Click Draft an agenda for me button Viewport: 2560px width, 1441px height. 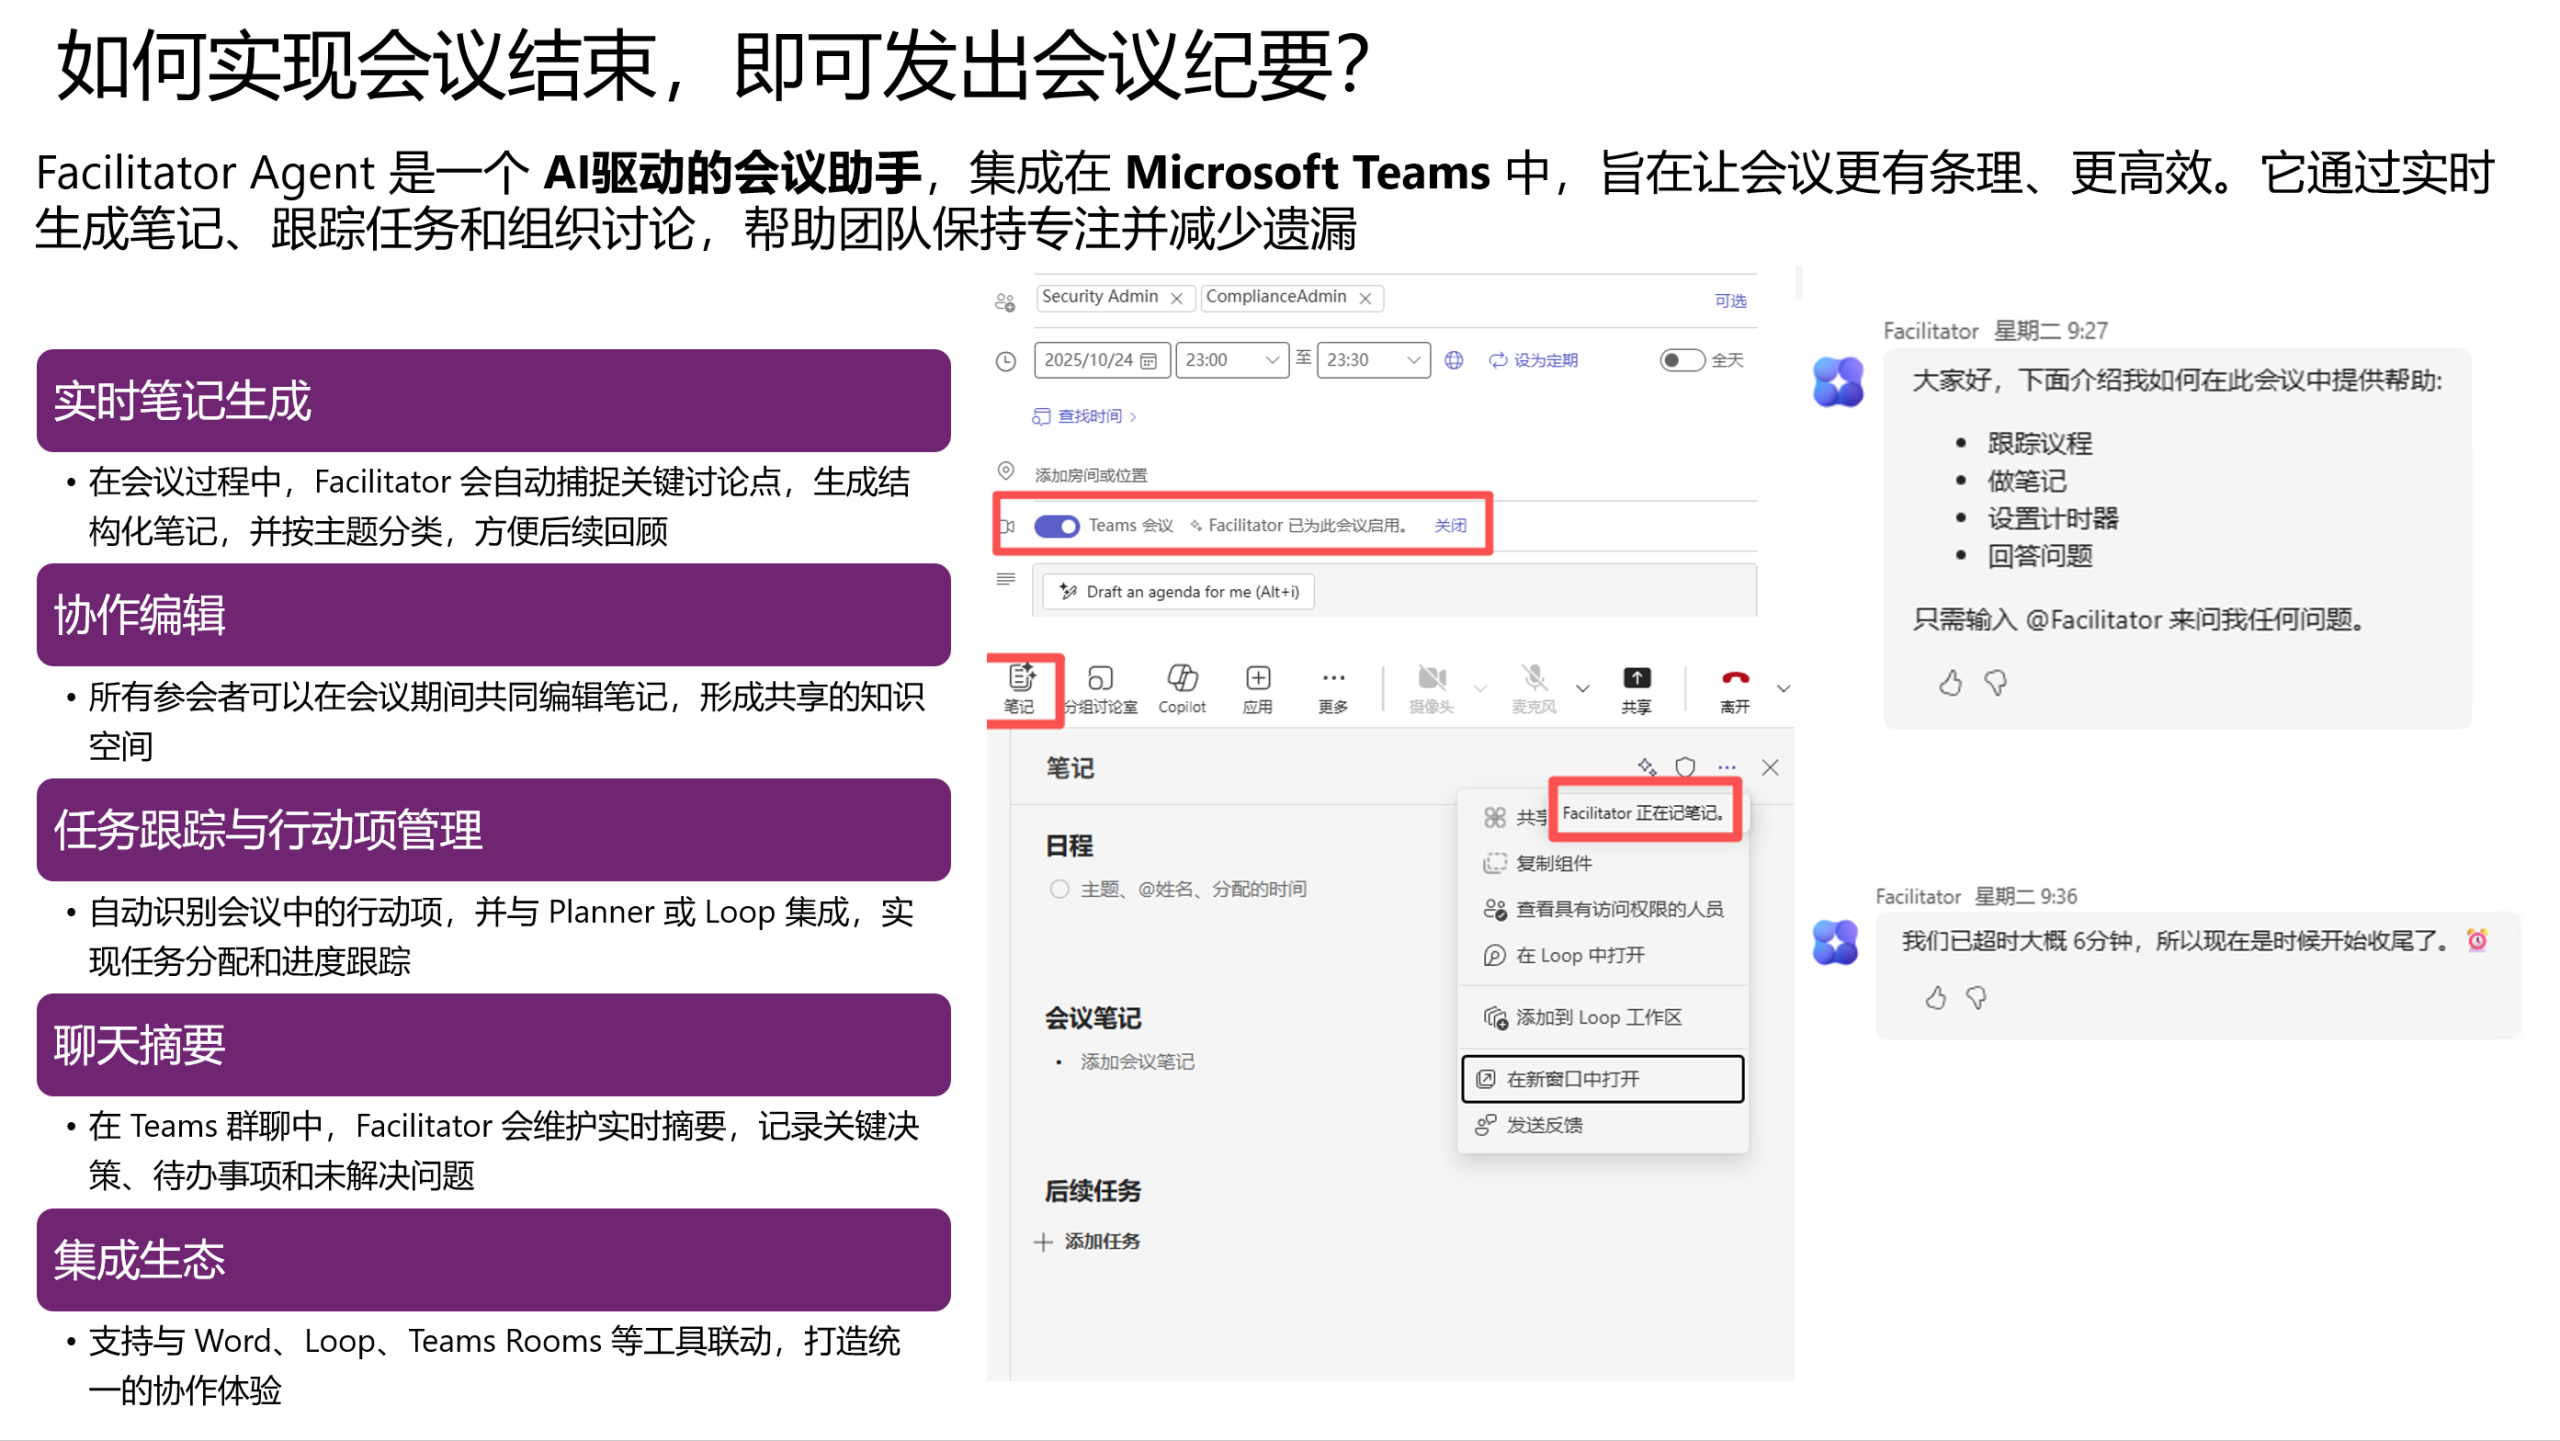click(1179, 592)
